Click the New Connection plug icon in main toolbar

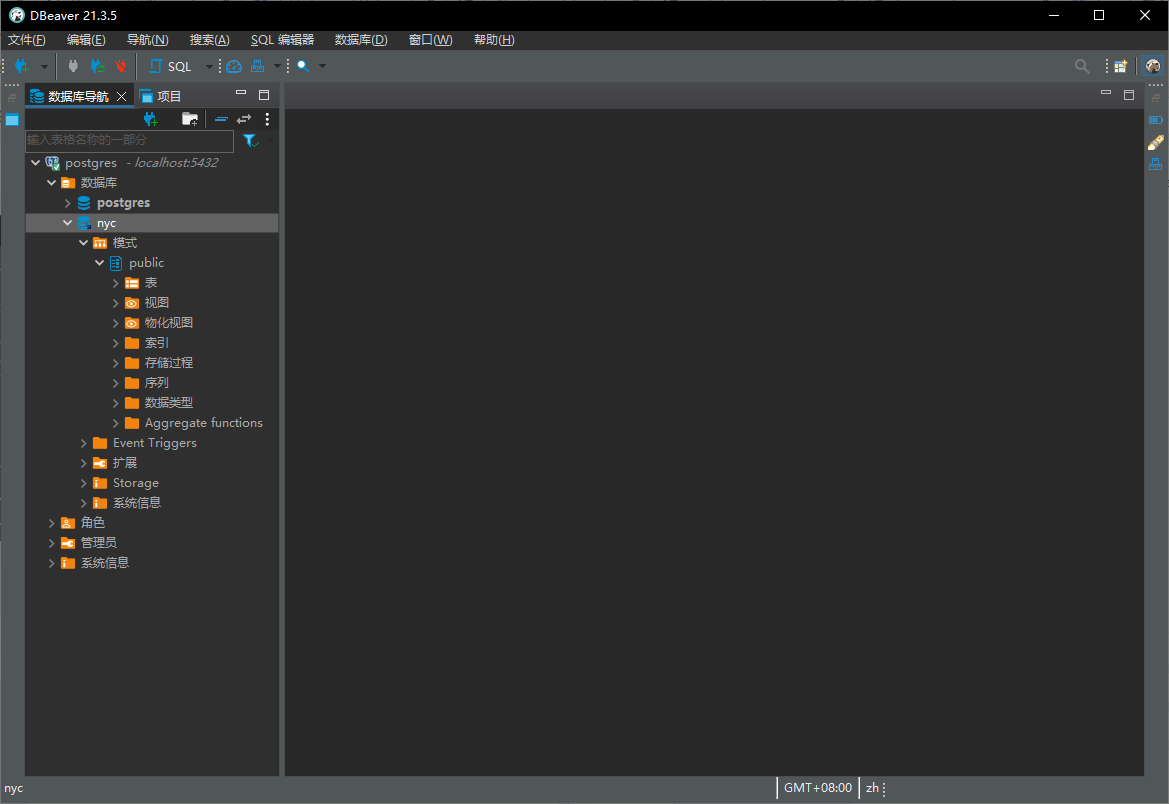click(22, 66)
